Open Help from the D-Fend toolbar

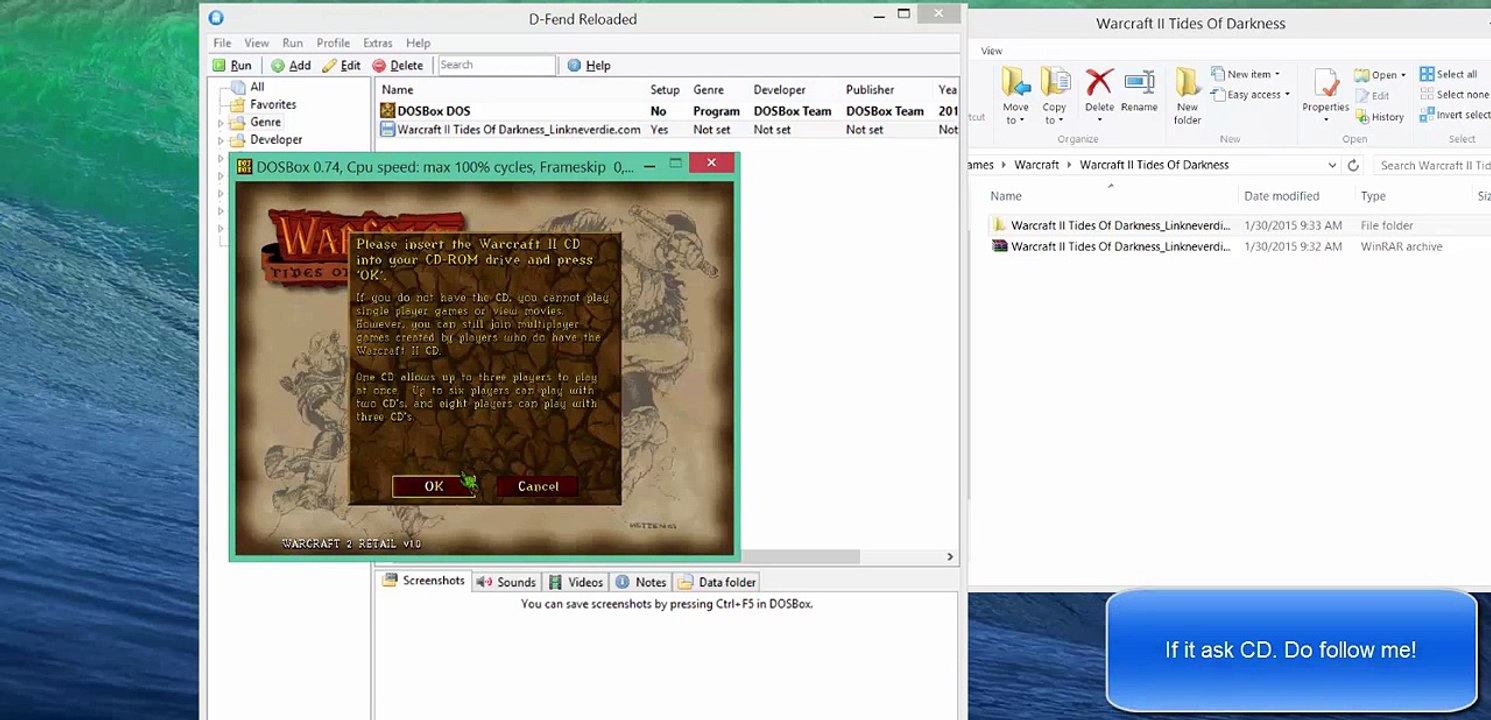click(588, 66)
